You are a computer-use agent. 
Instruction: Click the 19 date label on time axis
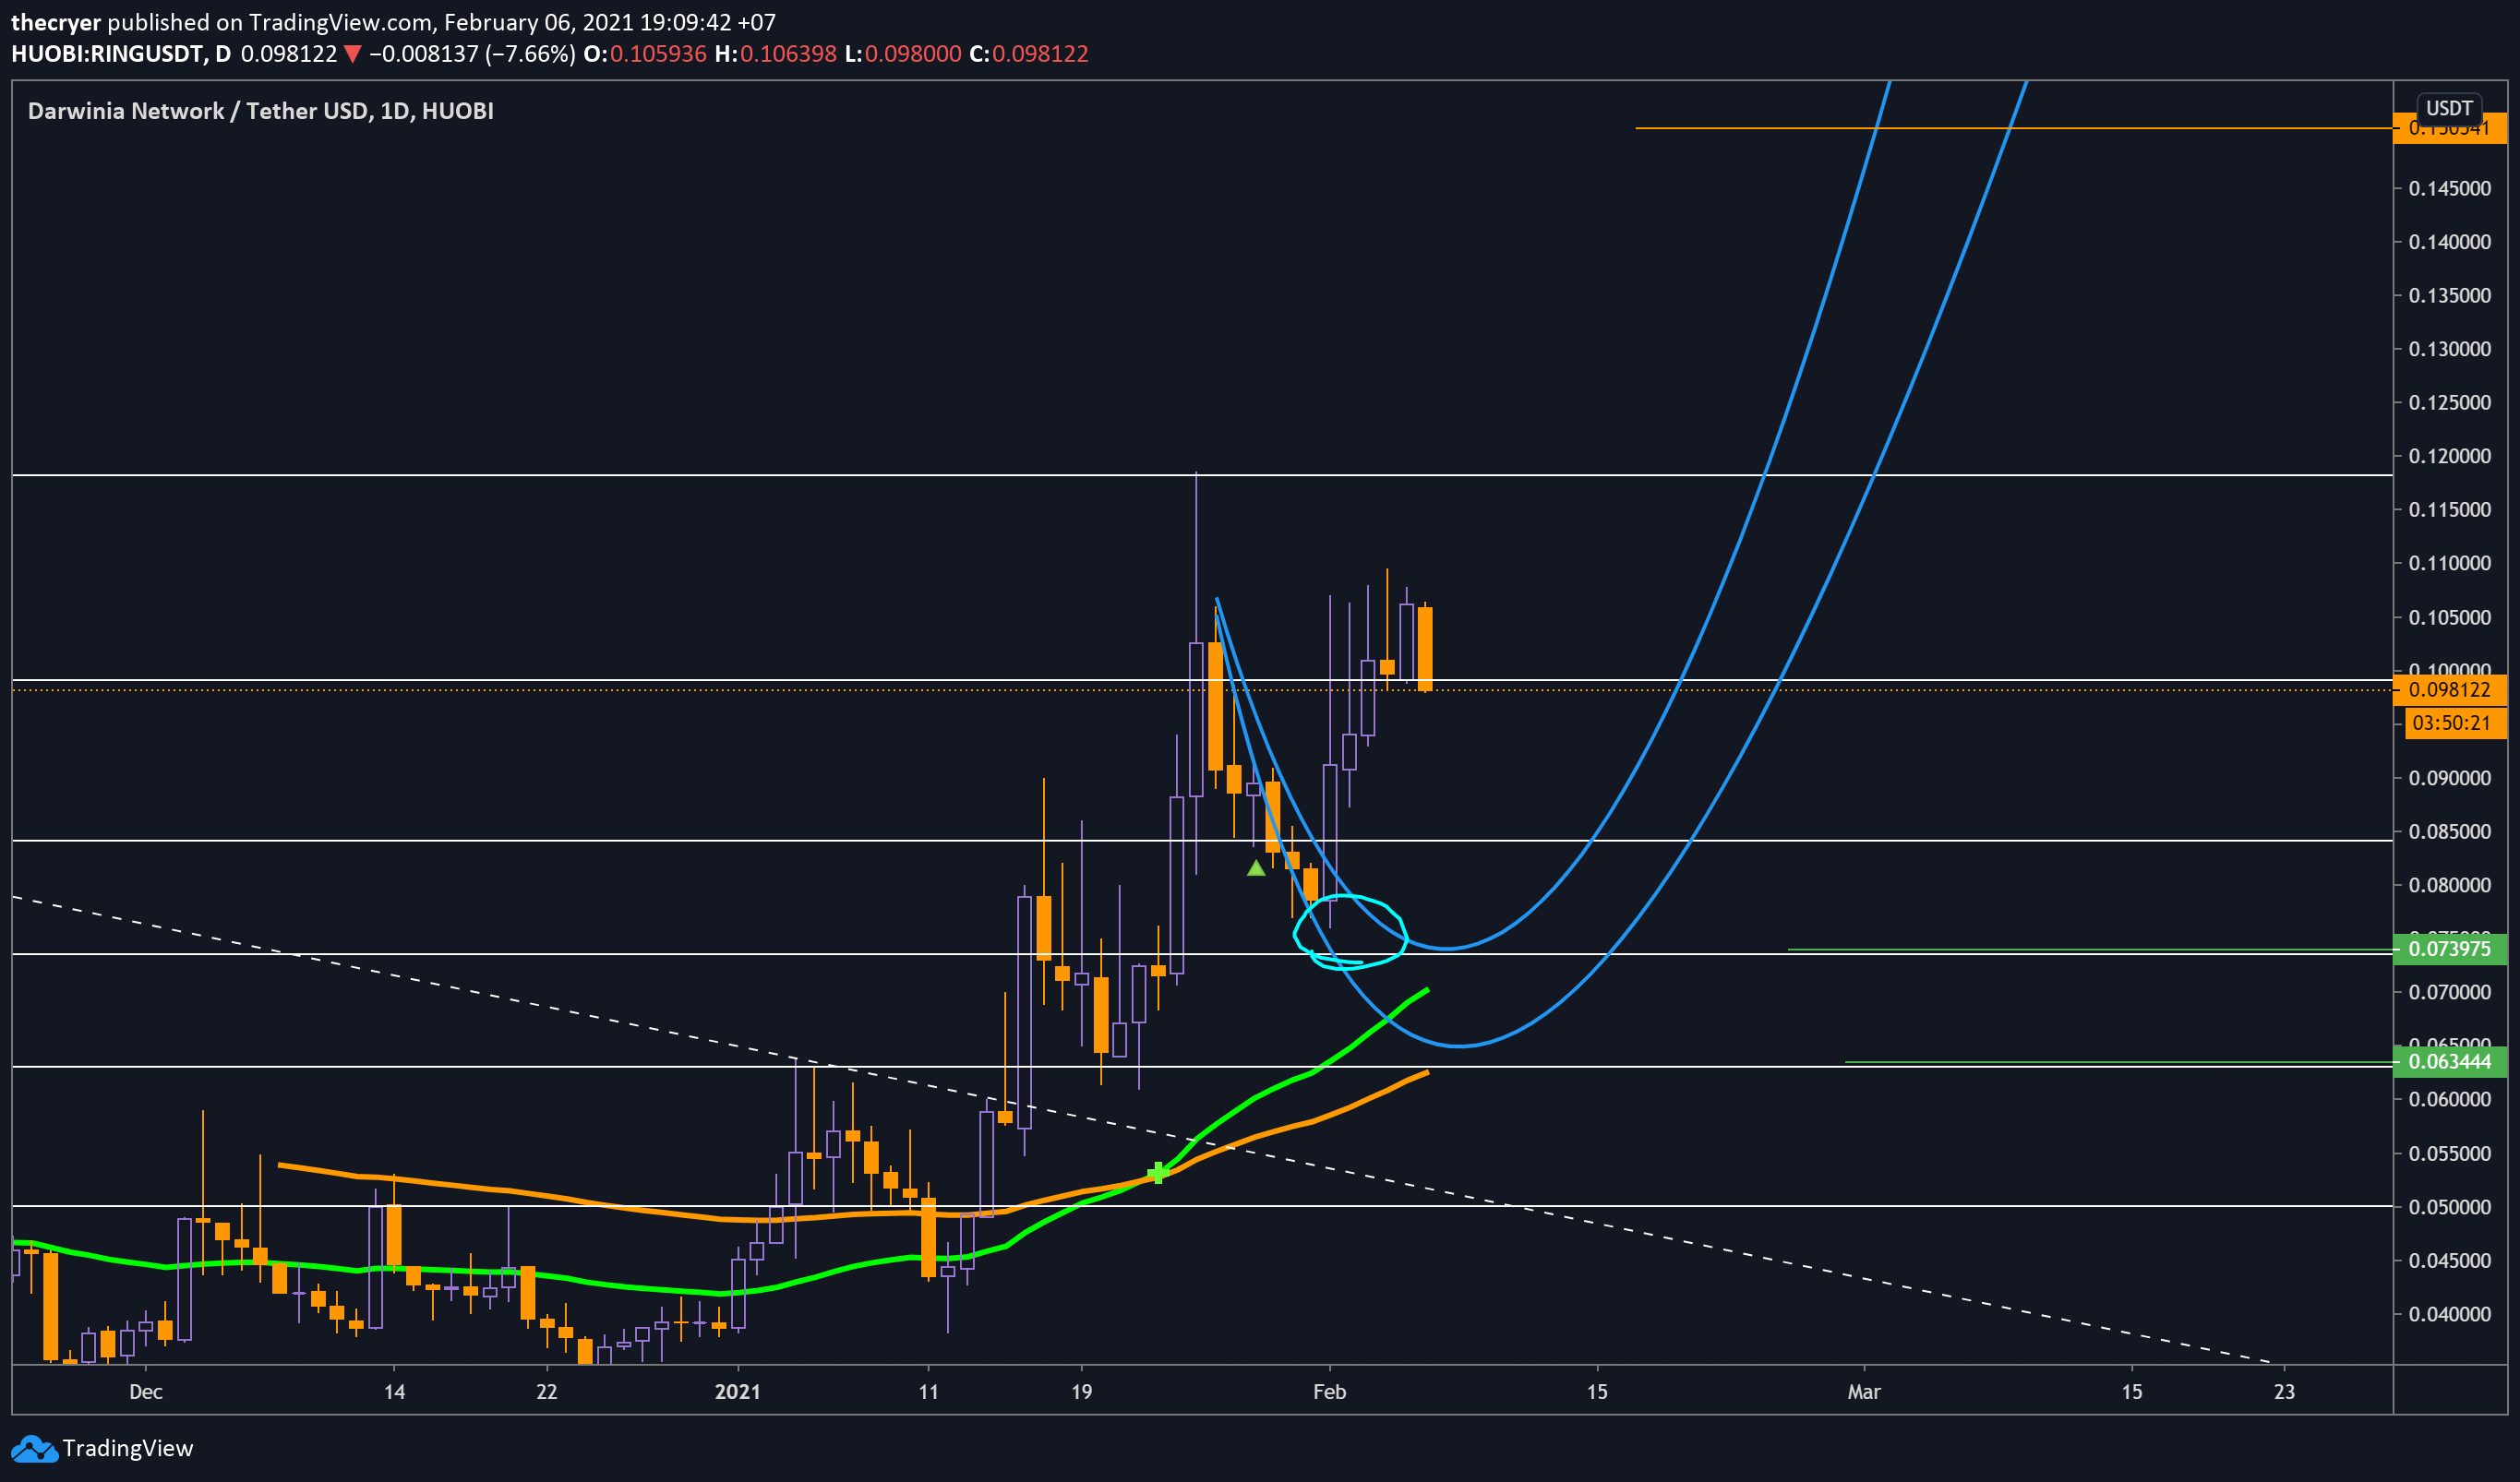pos(1081,1392)
